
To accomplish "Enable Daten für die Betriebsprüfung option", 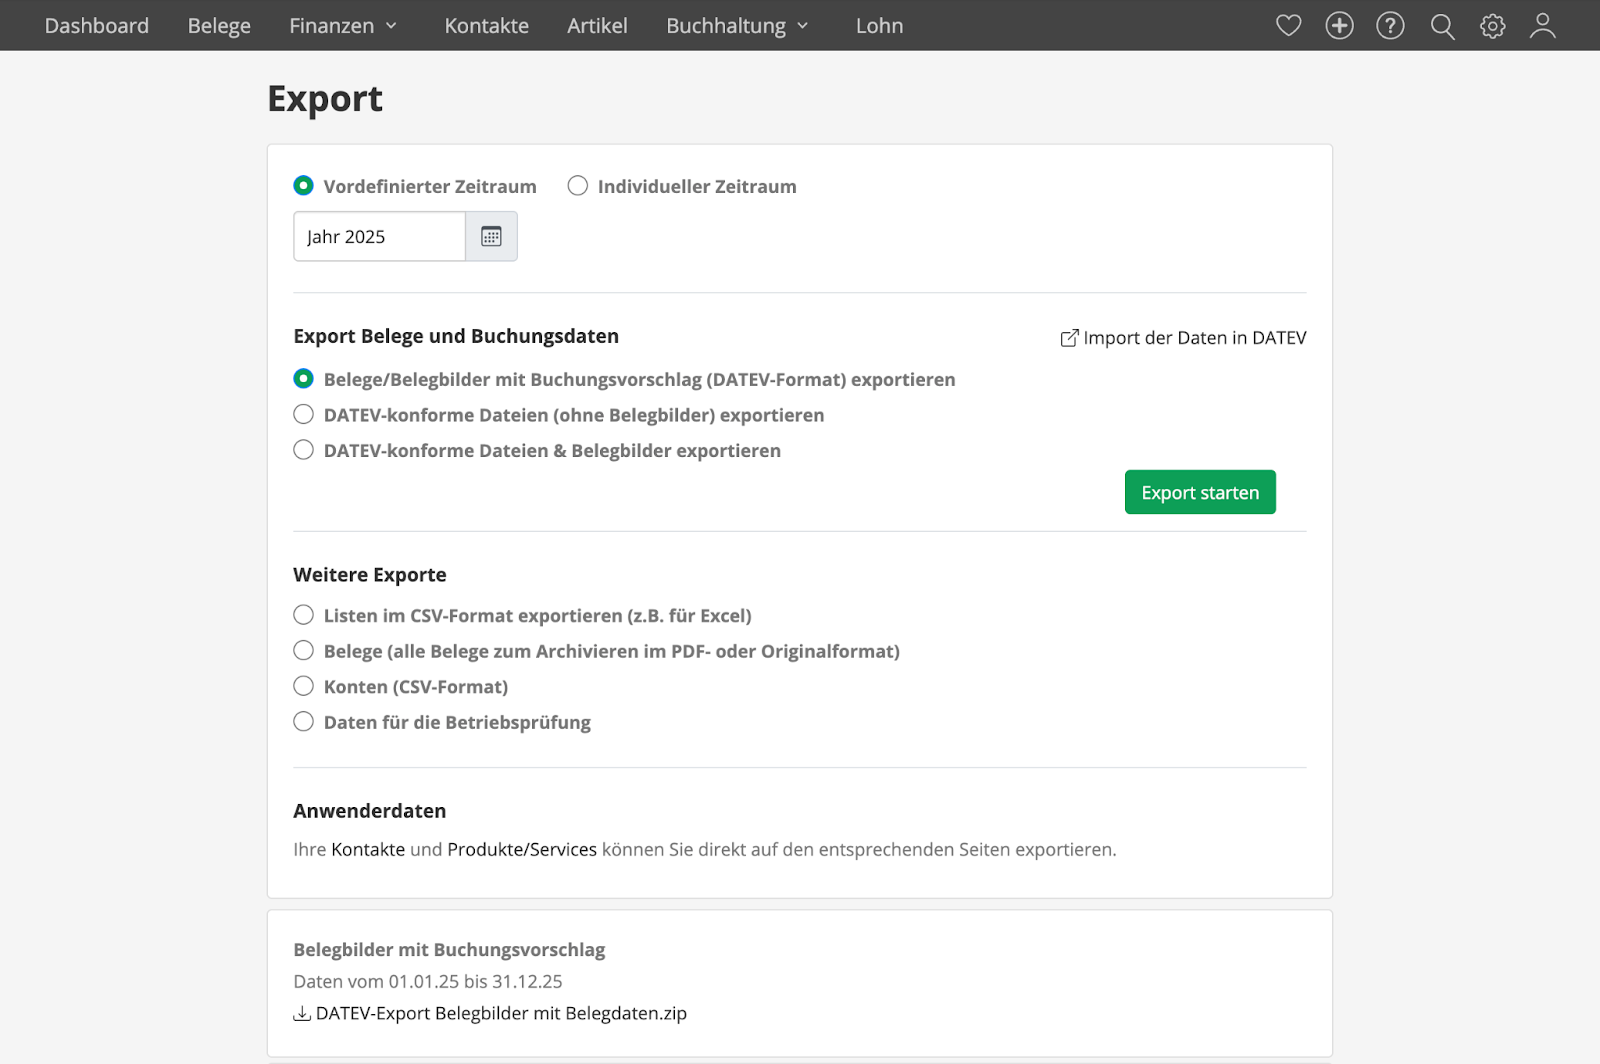I will coord(303,721).
